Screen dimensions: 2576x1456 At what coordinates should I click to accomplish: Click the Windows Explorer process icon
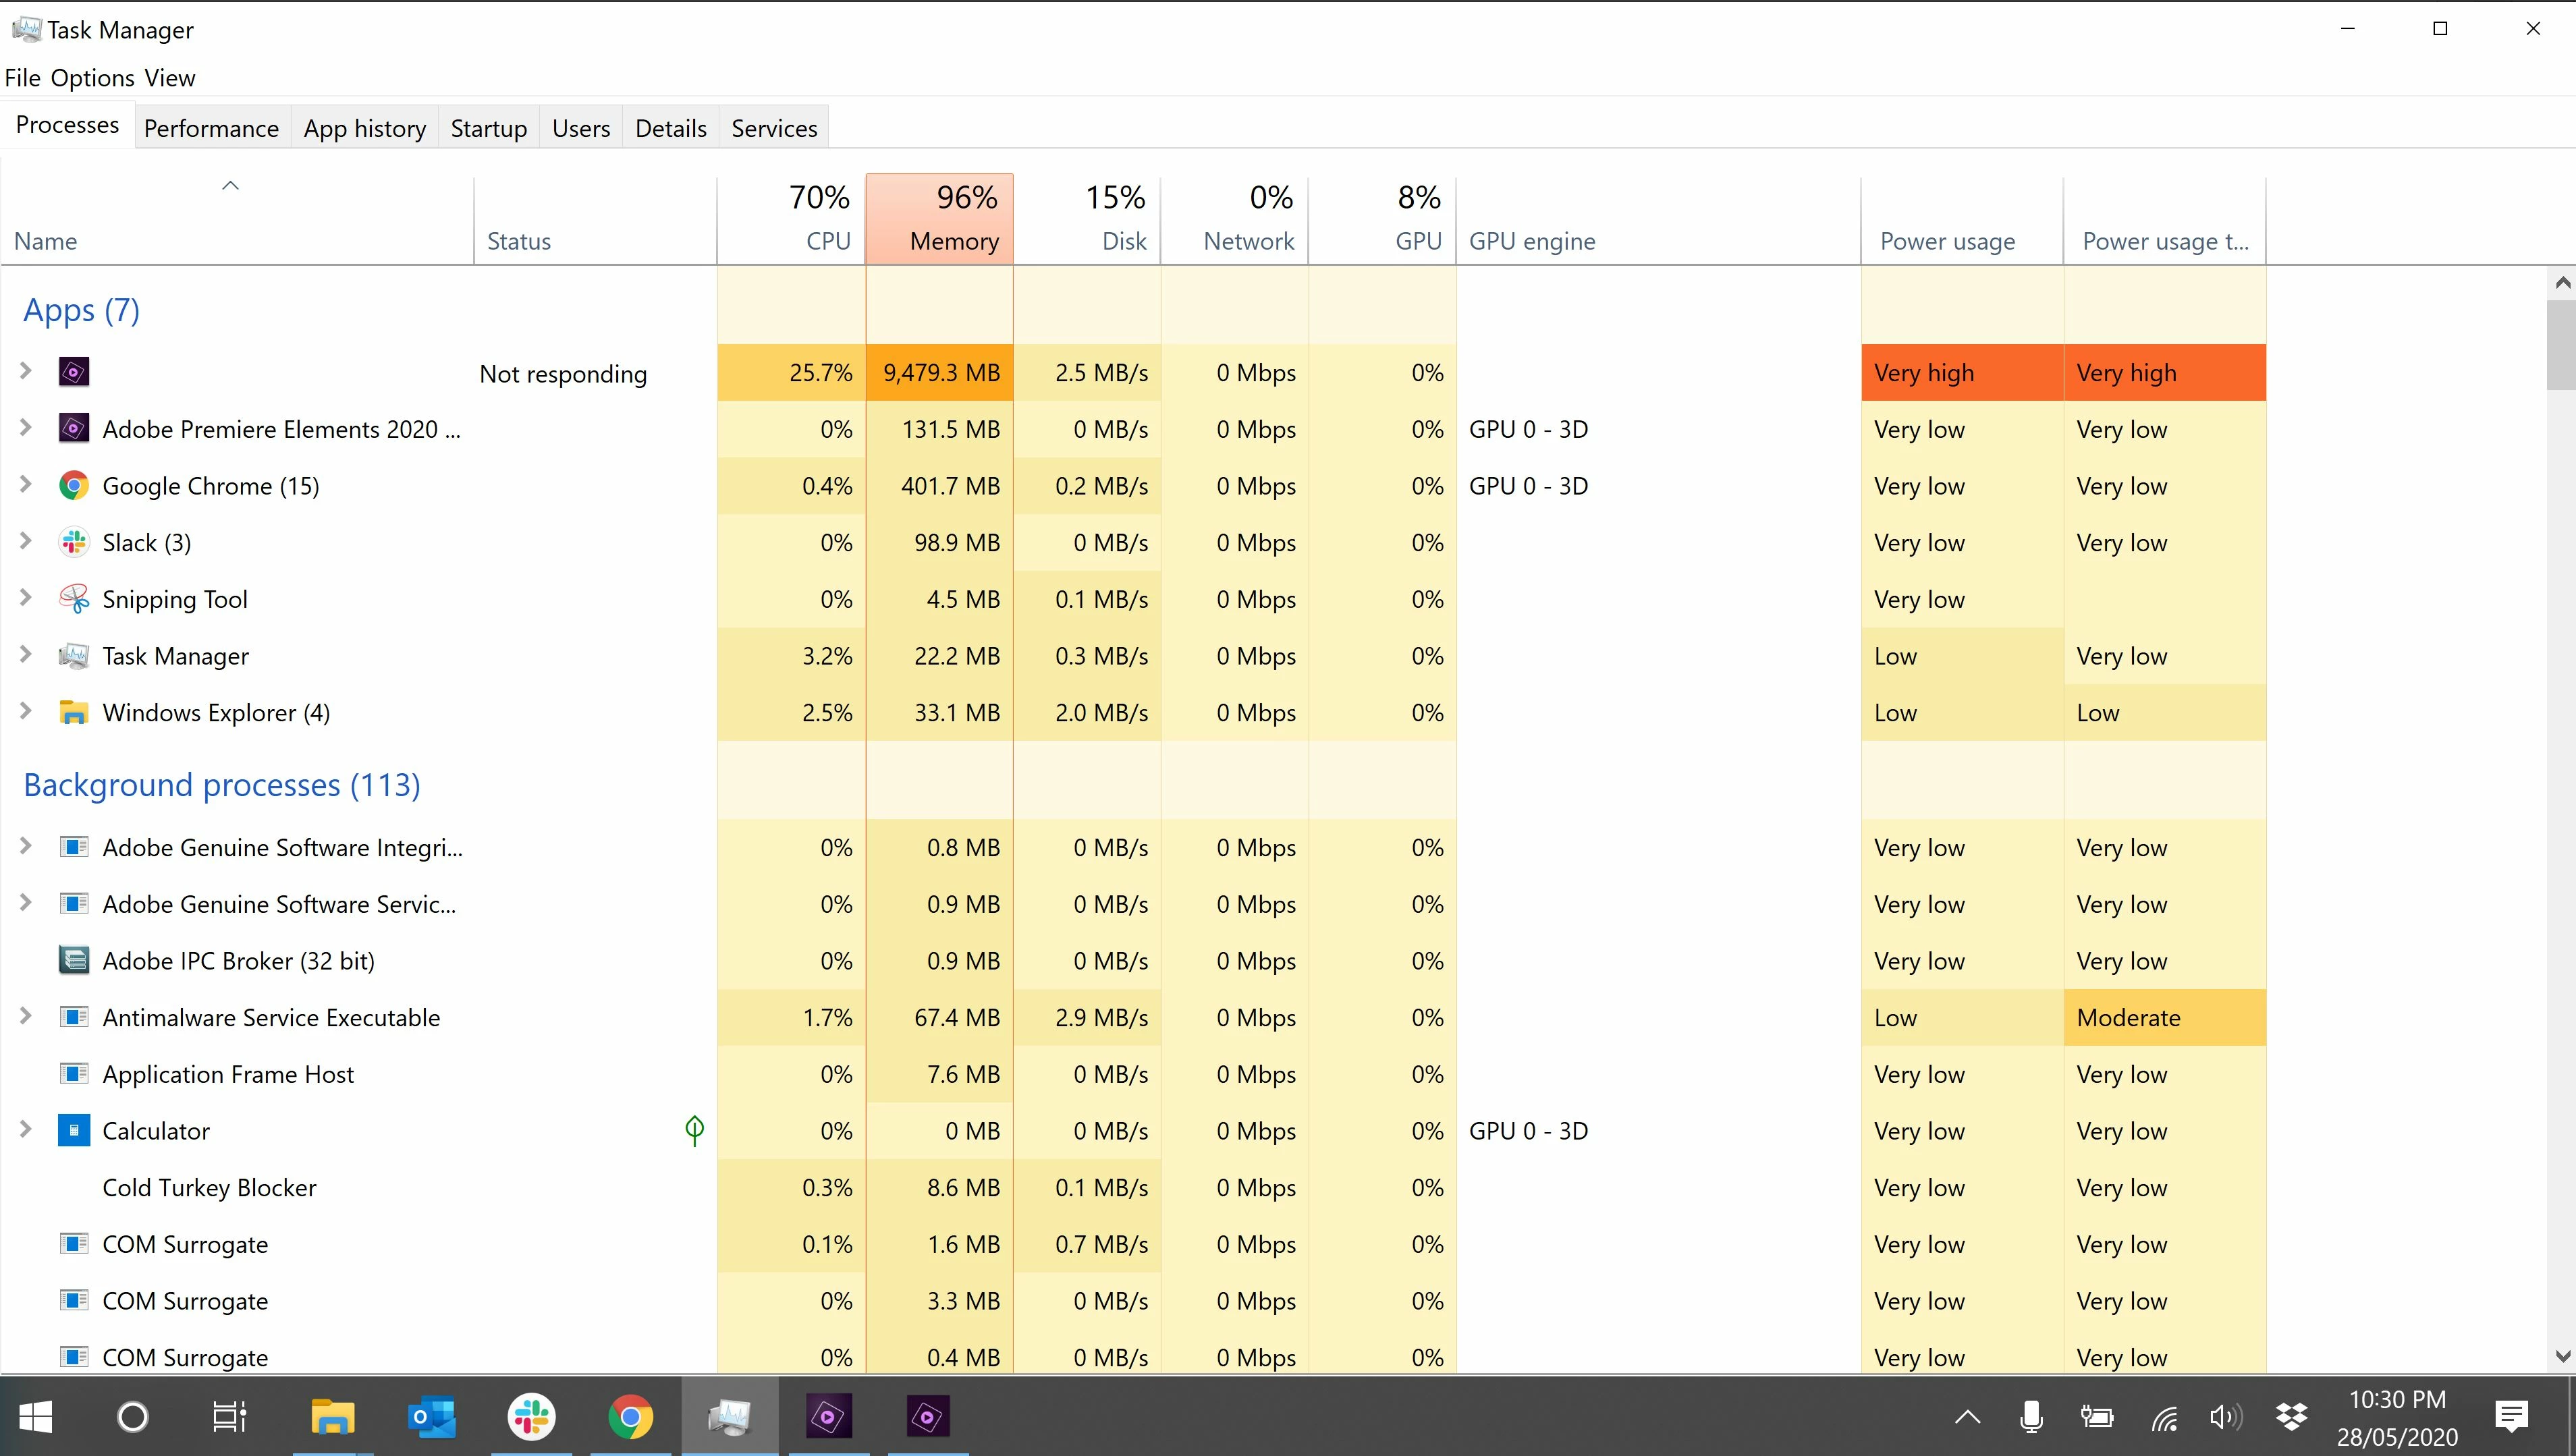[73, 713]
